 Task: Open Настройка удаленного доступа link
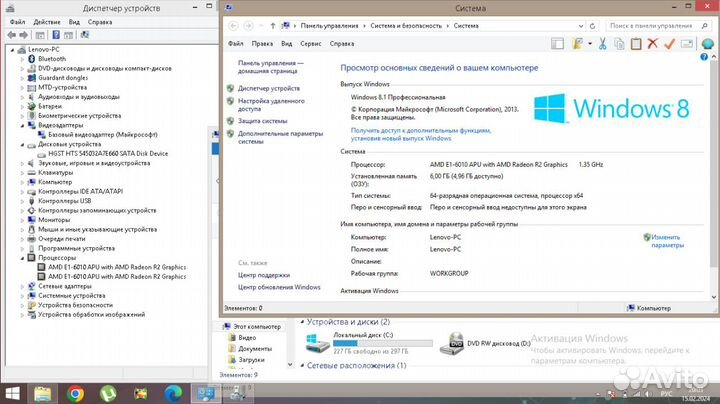271,105
